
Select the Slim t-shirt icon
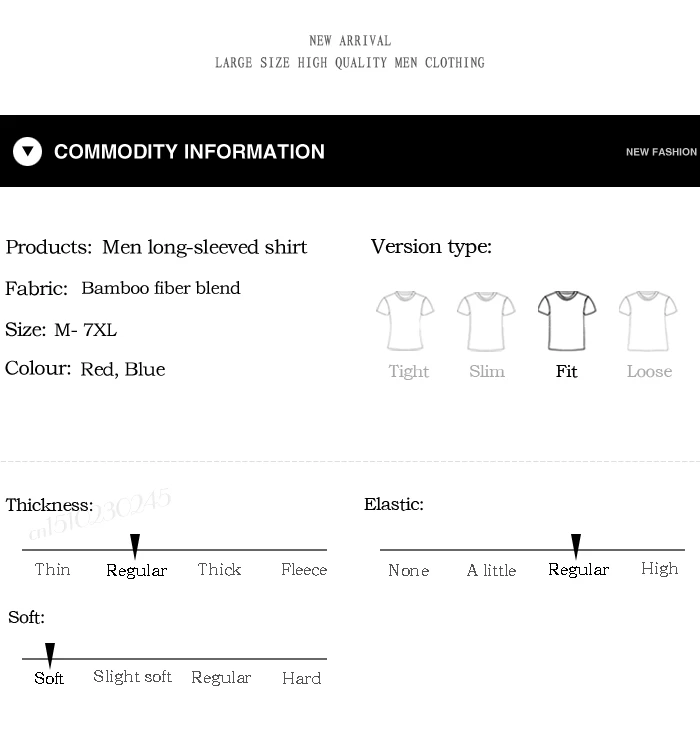(486, 321)
